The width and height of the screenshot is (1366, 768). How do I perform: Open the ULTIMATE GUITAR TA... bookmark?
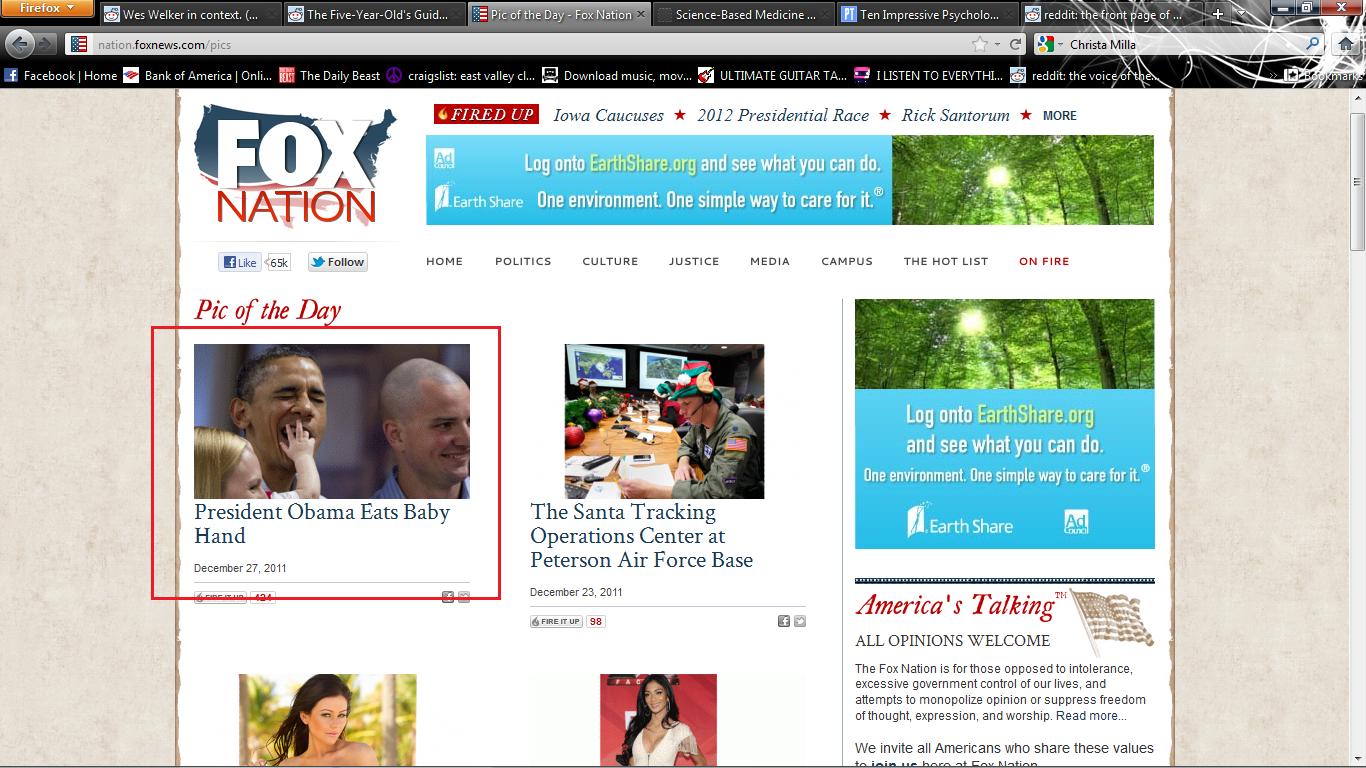[772, 75]
